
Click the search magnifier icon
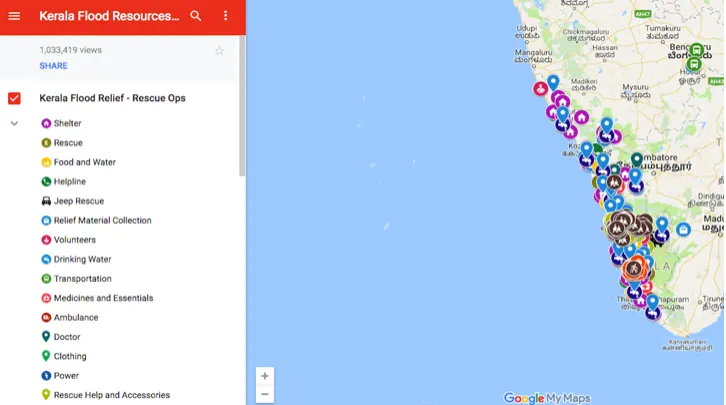coord(196,16)
